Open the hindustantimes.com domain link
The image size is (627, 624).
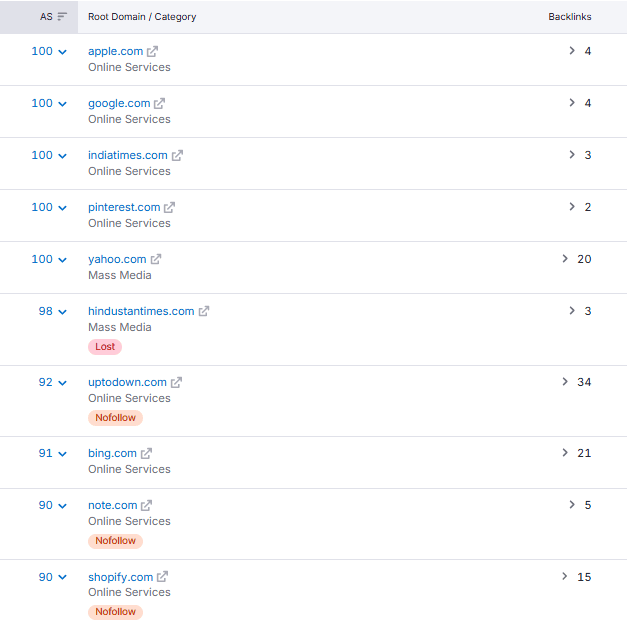click(141, 311)
